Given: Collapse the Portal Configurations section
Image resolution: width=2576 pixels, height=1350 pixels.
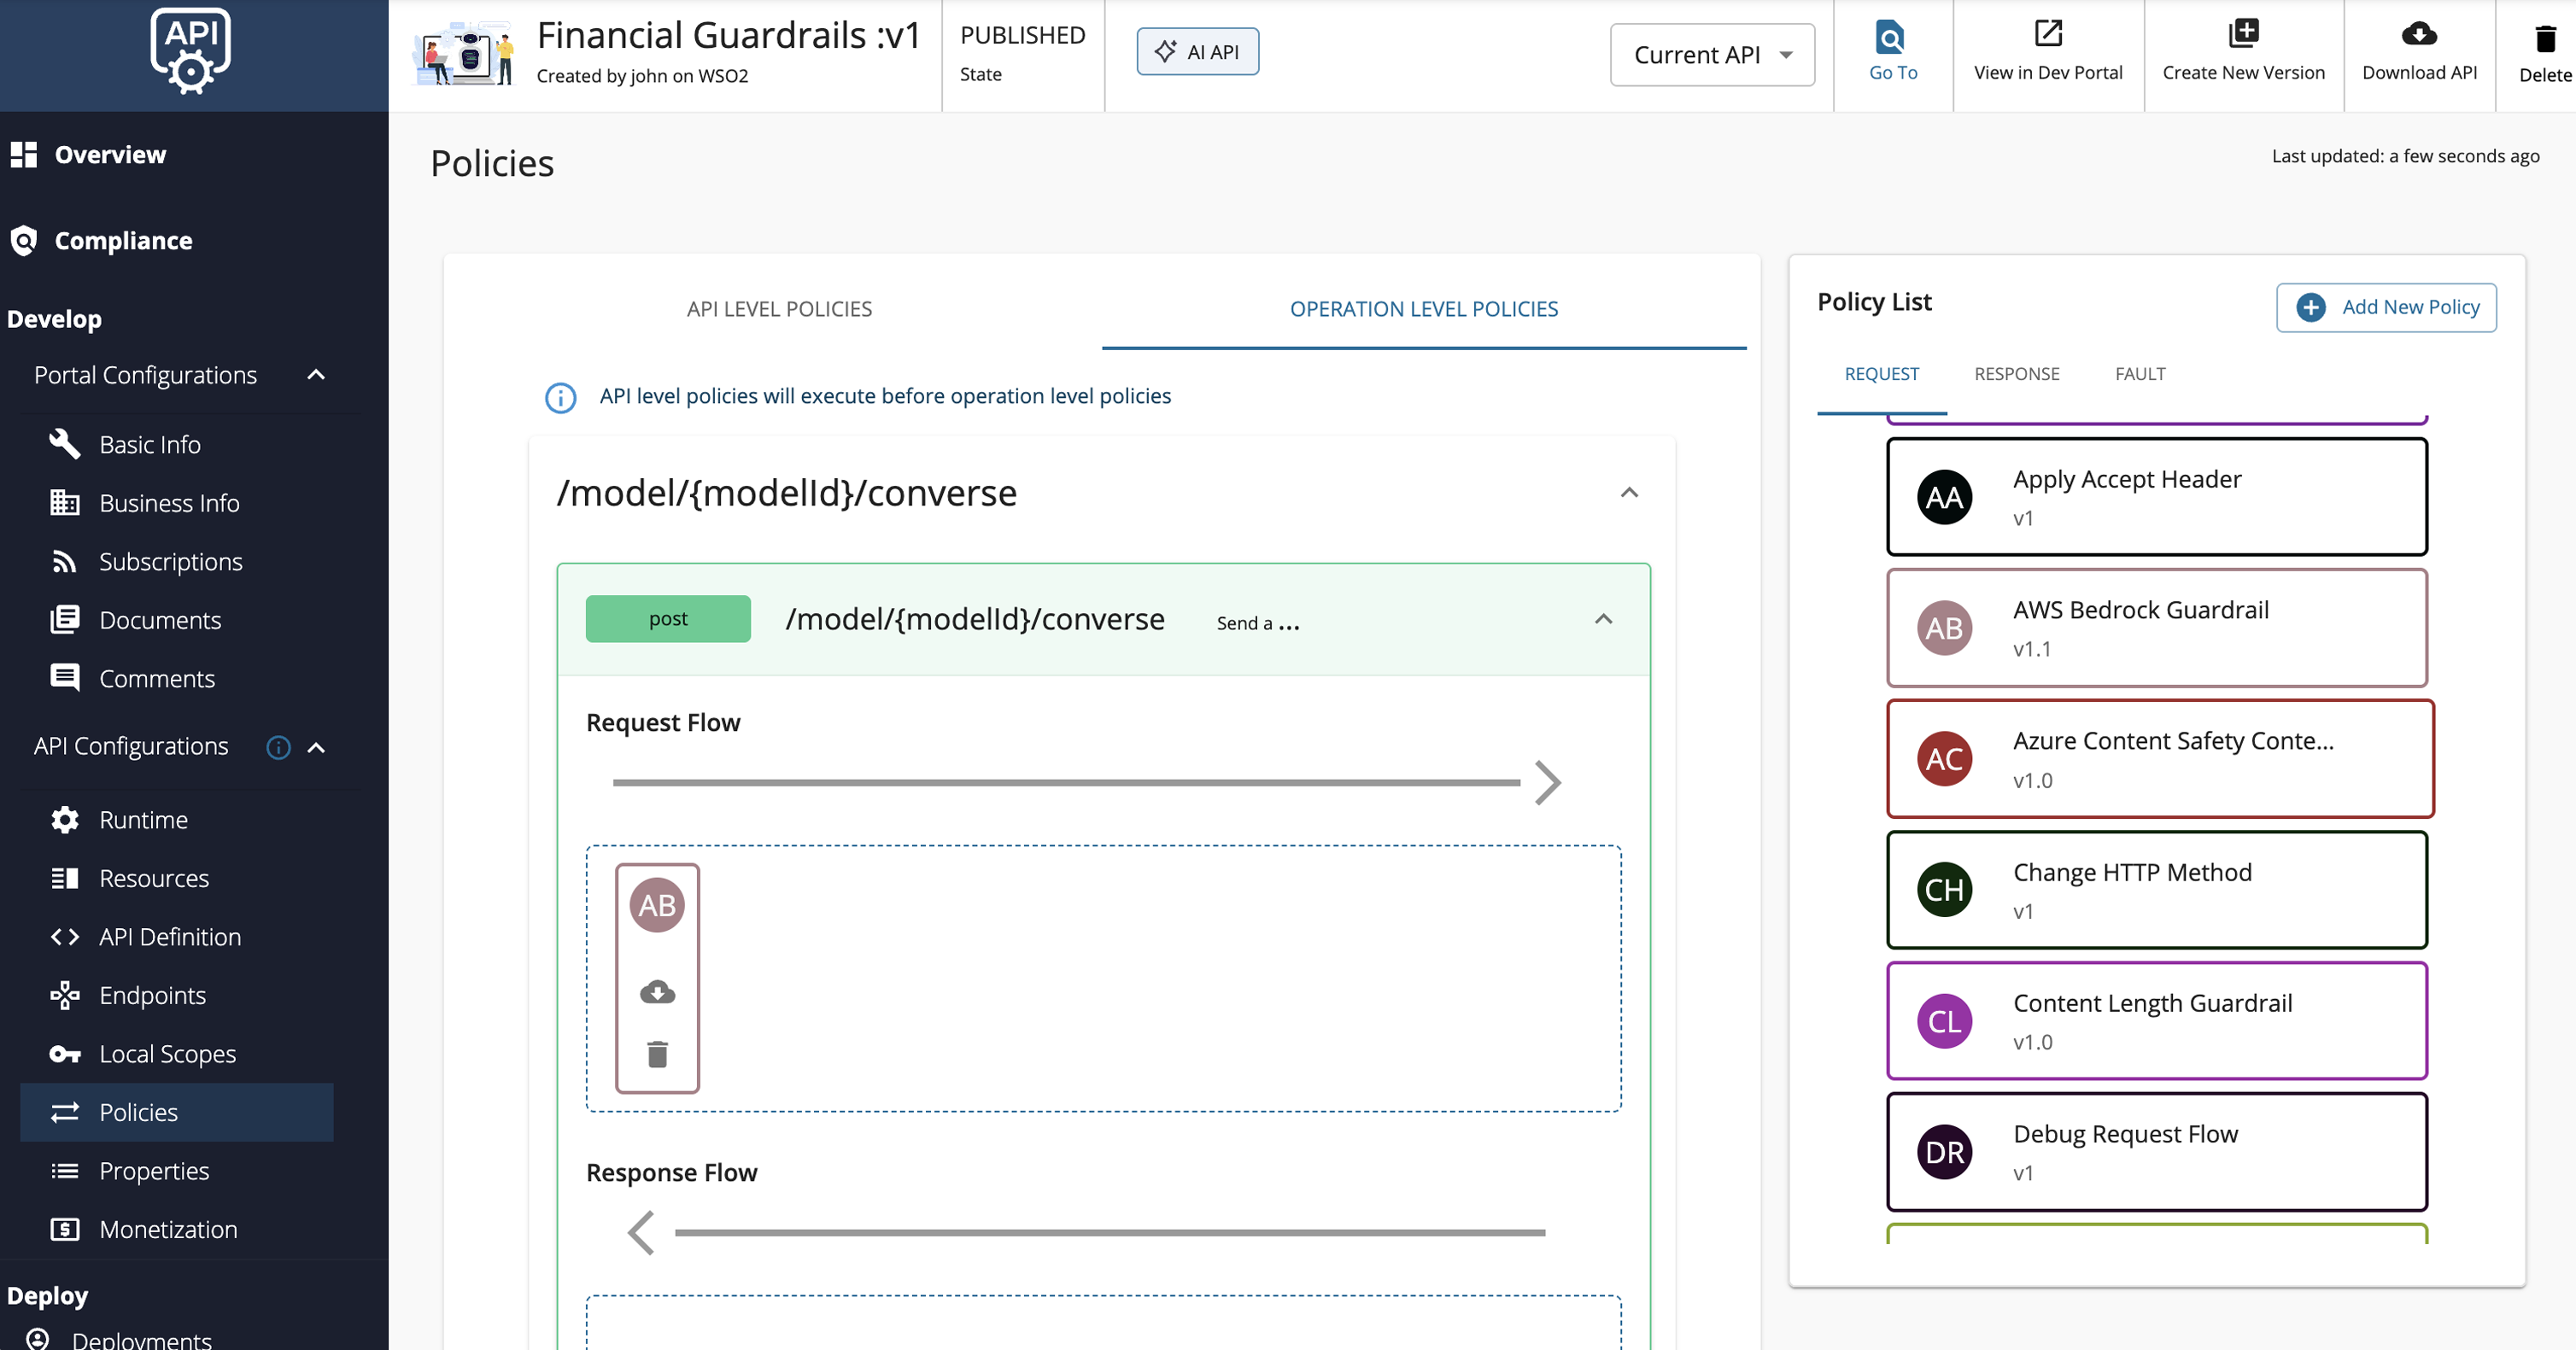Looking at the screenshot, I should click(x=317, y=374).
